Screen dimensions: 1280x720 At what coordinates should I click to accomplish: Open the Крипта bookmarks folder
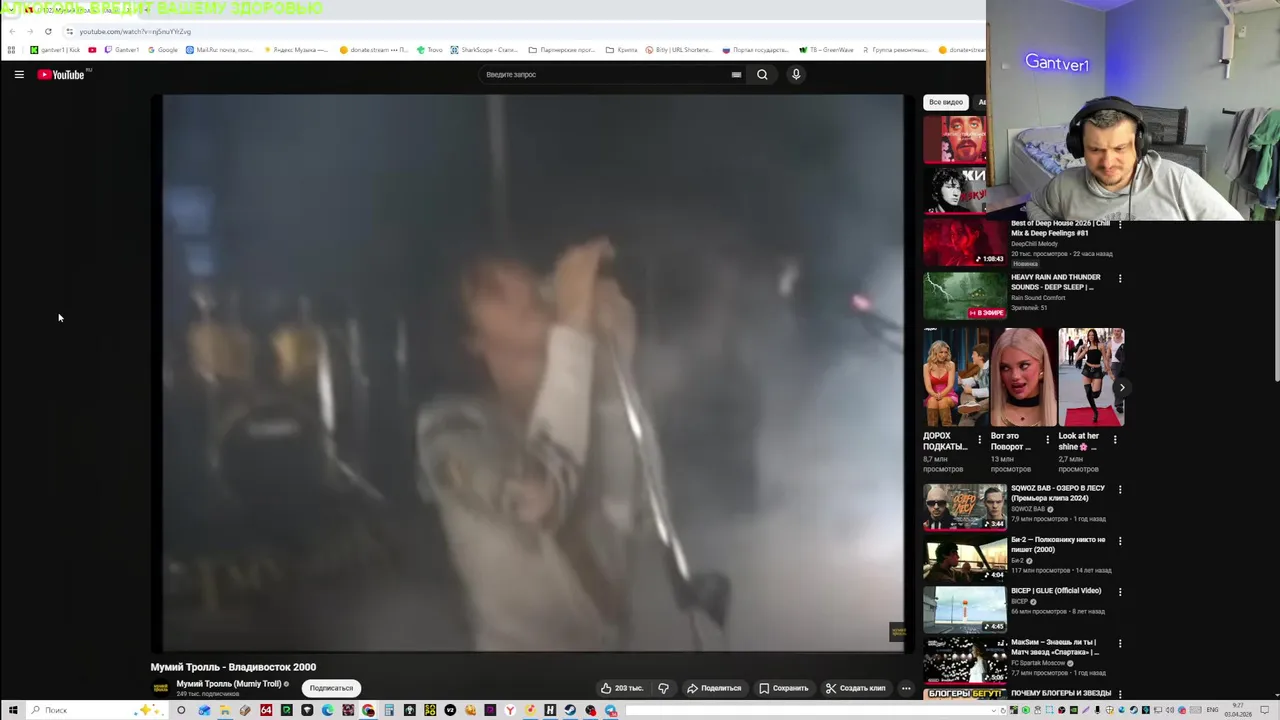pyautogui.click(x=622, y=50)
